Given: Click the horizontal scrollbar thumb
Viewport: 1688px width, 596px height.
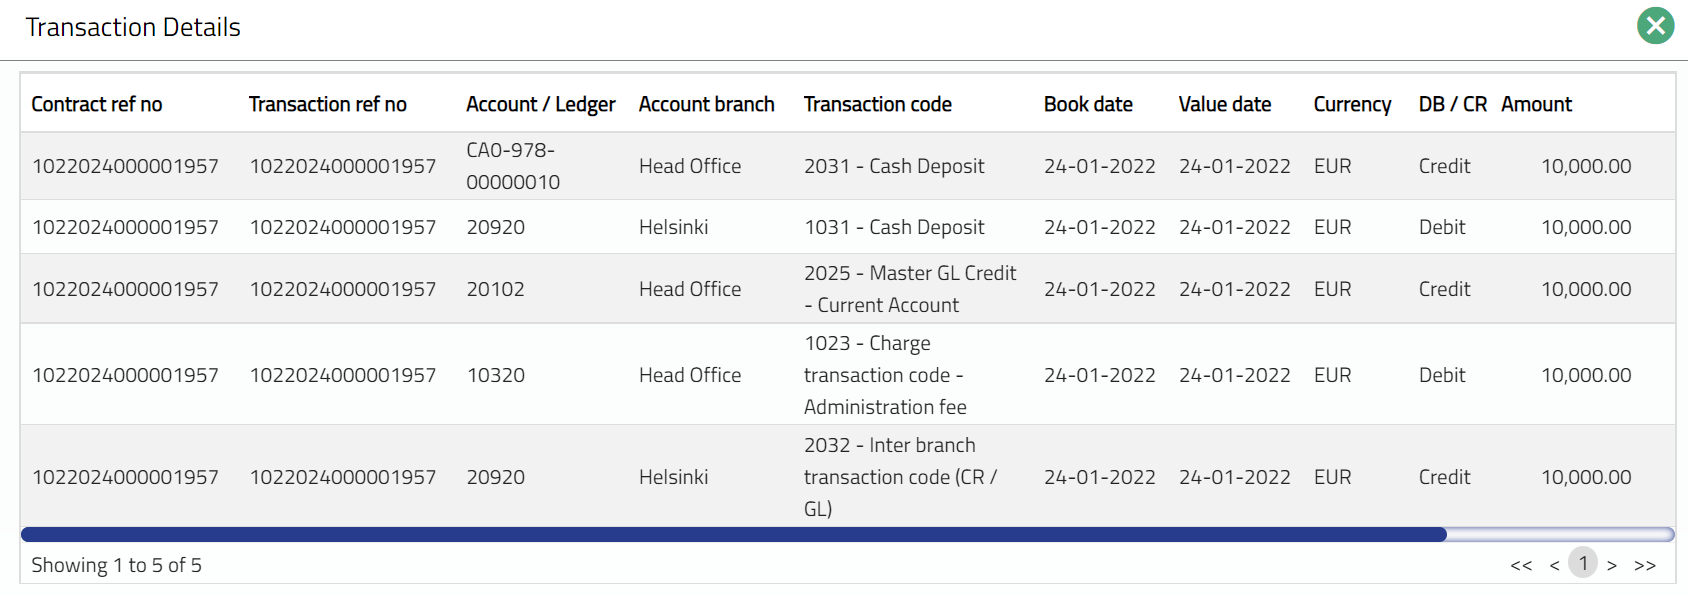Looking at the screenshot, I should click(733, 534).
